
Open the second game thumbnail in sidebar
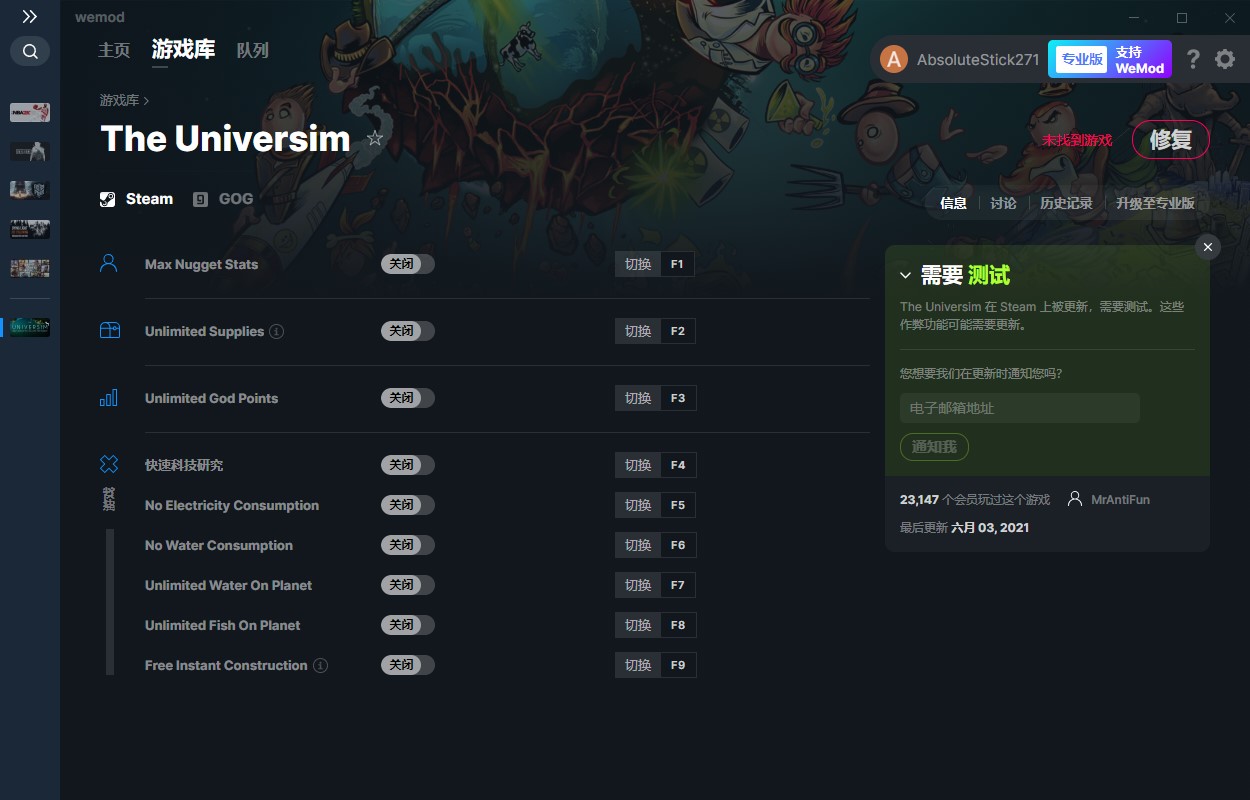tap(30, 151)
